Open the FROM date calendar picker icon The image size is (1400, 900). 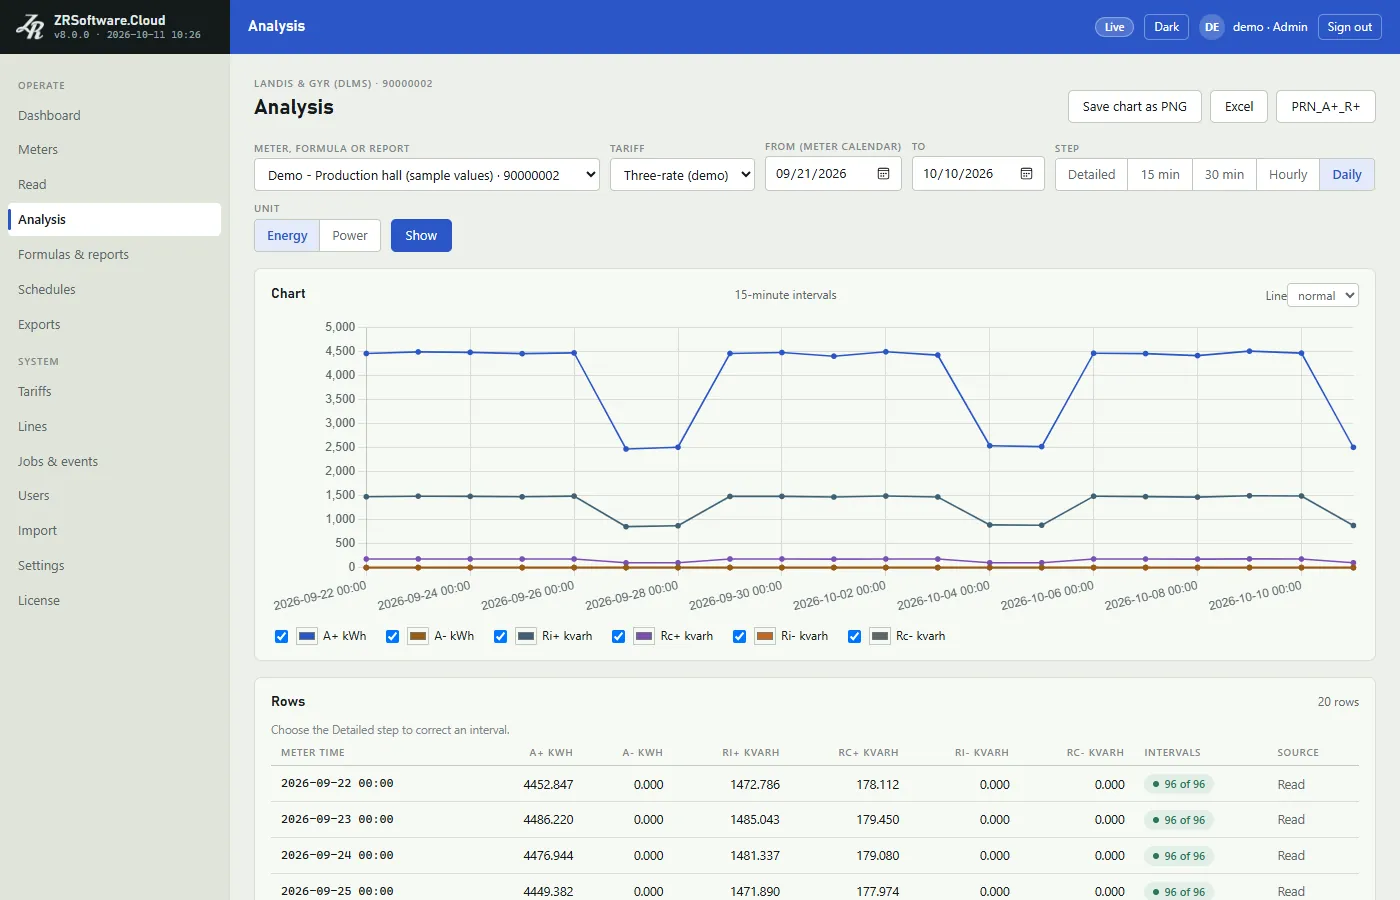883,174
